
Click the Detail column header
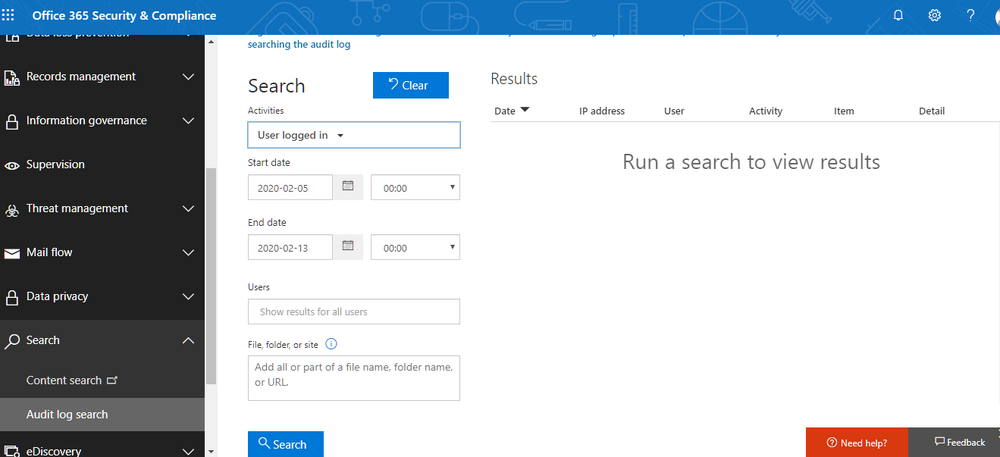(932, 111)
